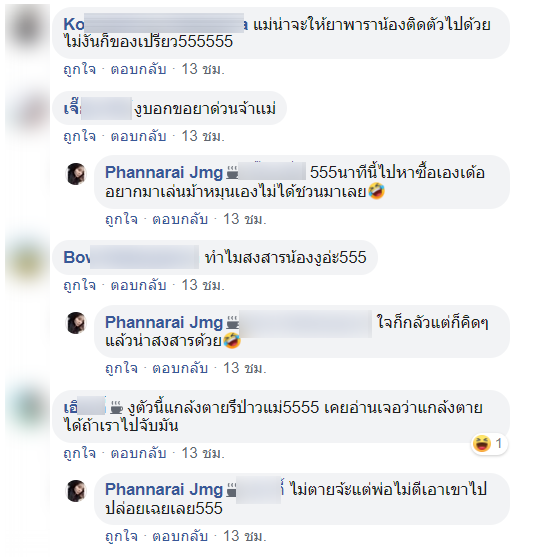Click the coffee cup badge in first reply
The height and width of the screenshot is (557, 545).
pyautogui.click(x=232, y=173)
